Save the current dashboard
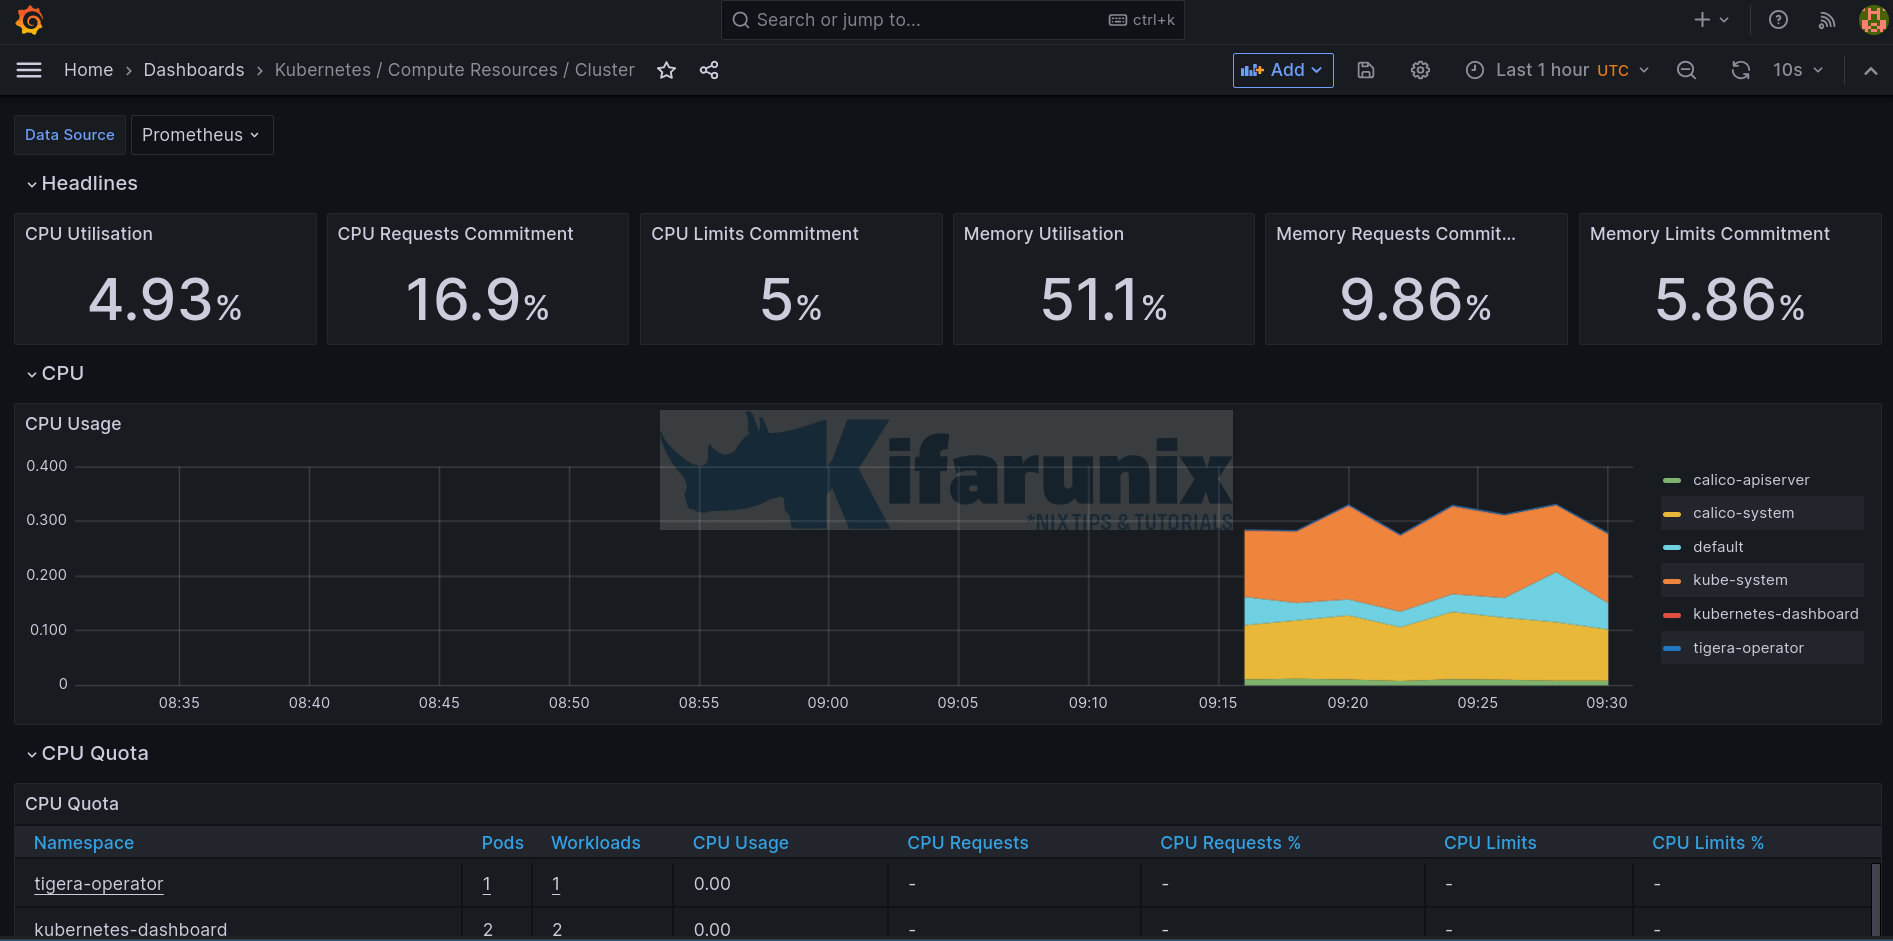 (1365, 70)
